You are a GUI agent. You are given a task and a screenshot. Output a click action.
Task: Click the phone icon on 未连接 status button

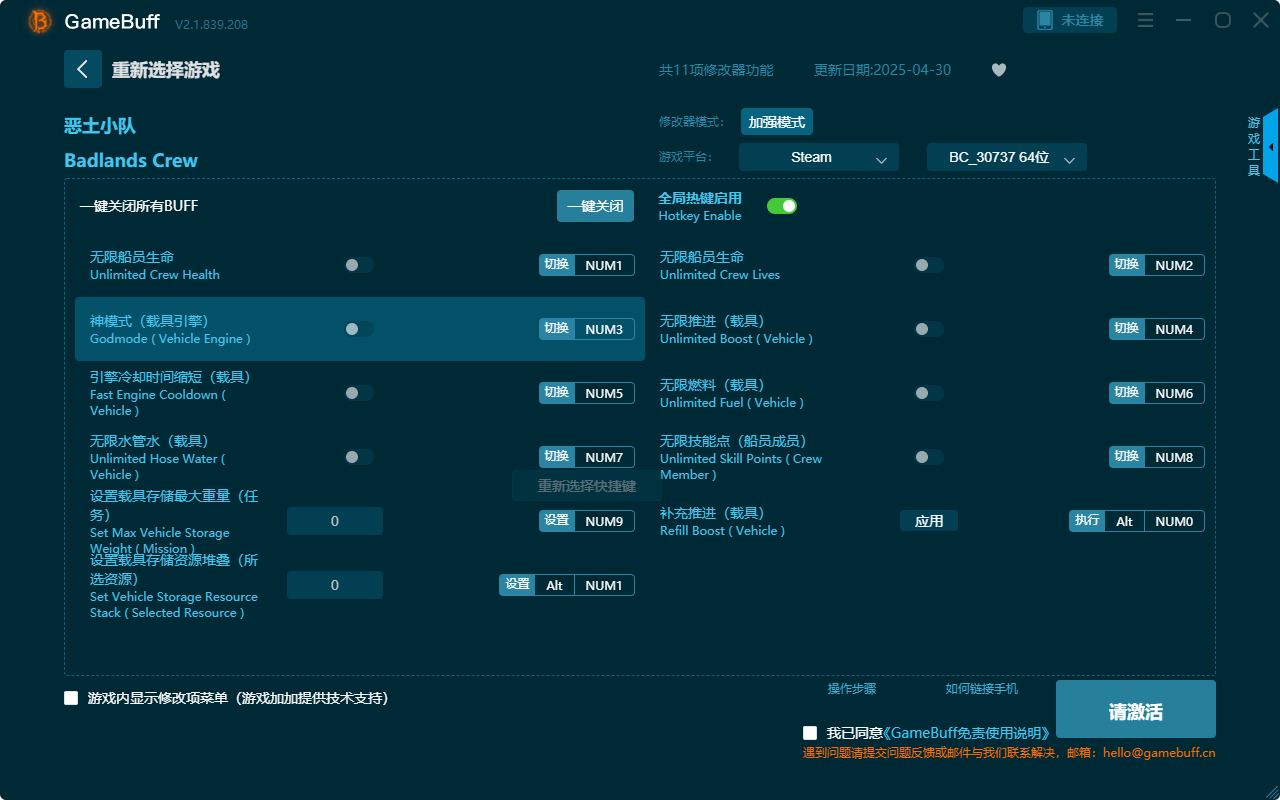[1046, 19]
